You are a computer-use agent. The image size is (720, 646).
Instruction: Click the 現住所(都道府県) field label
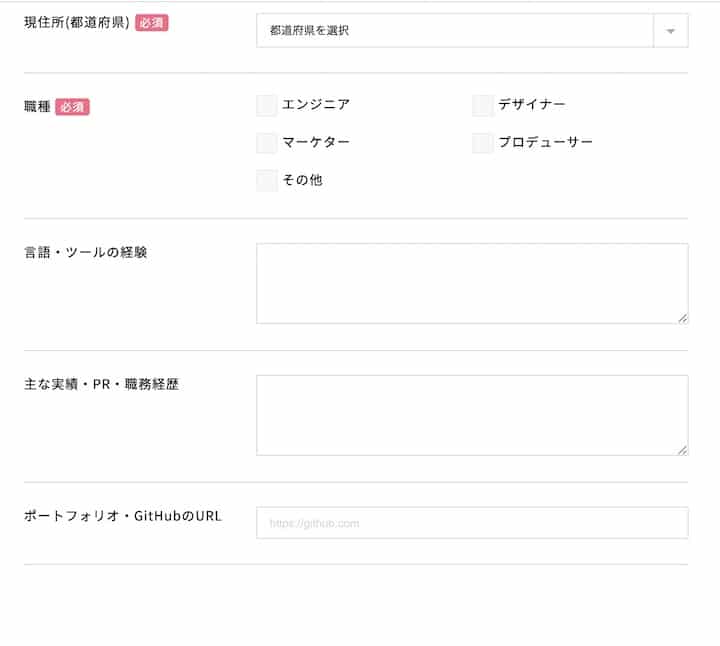[77, 23]
